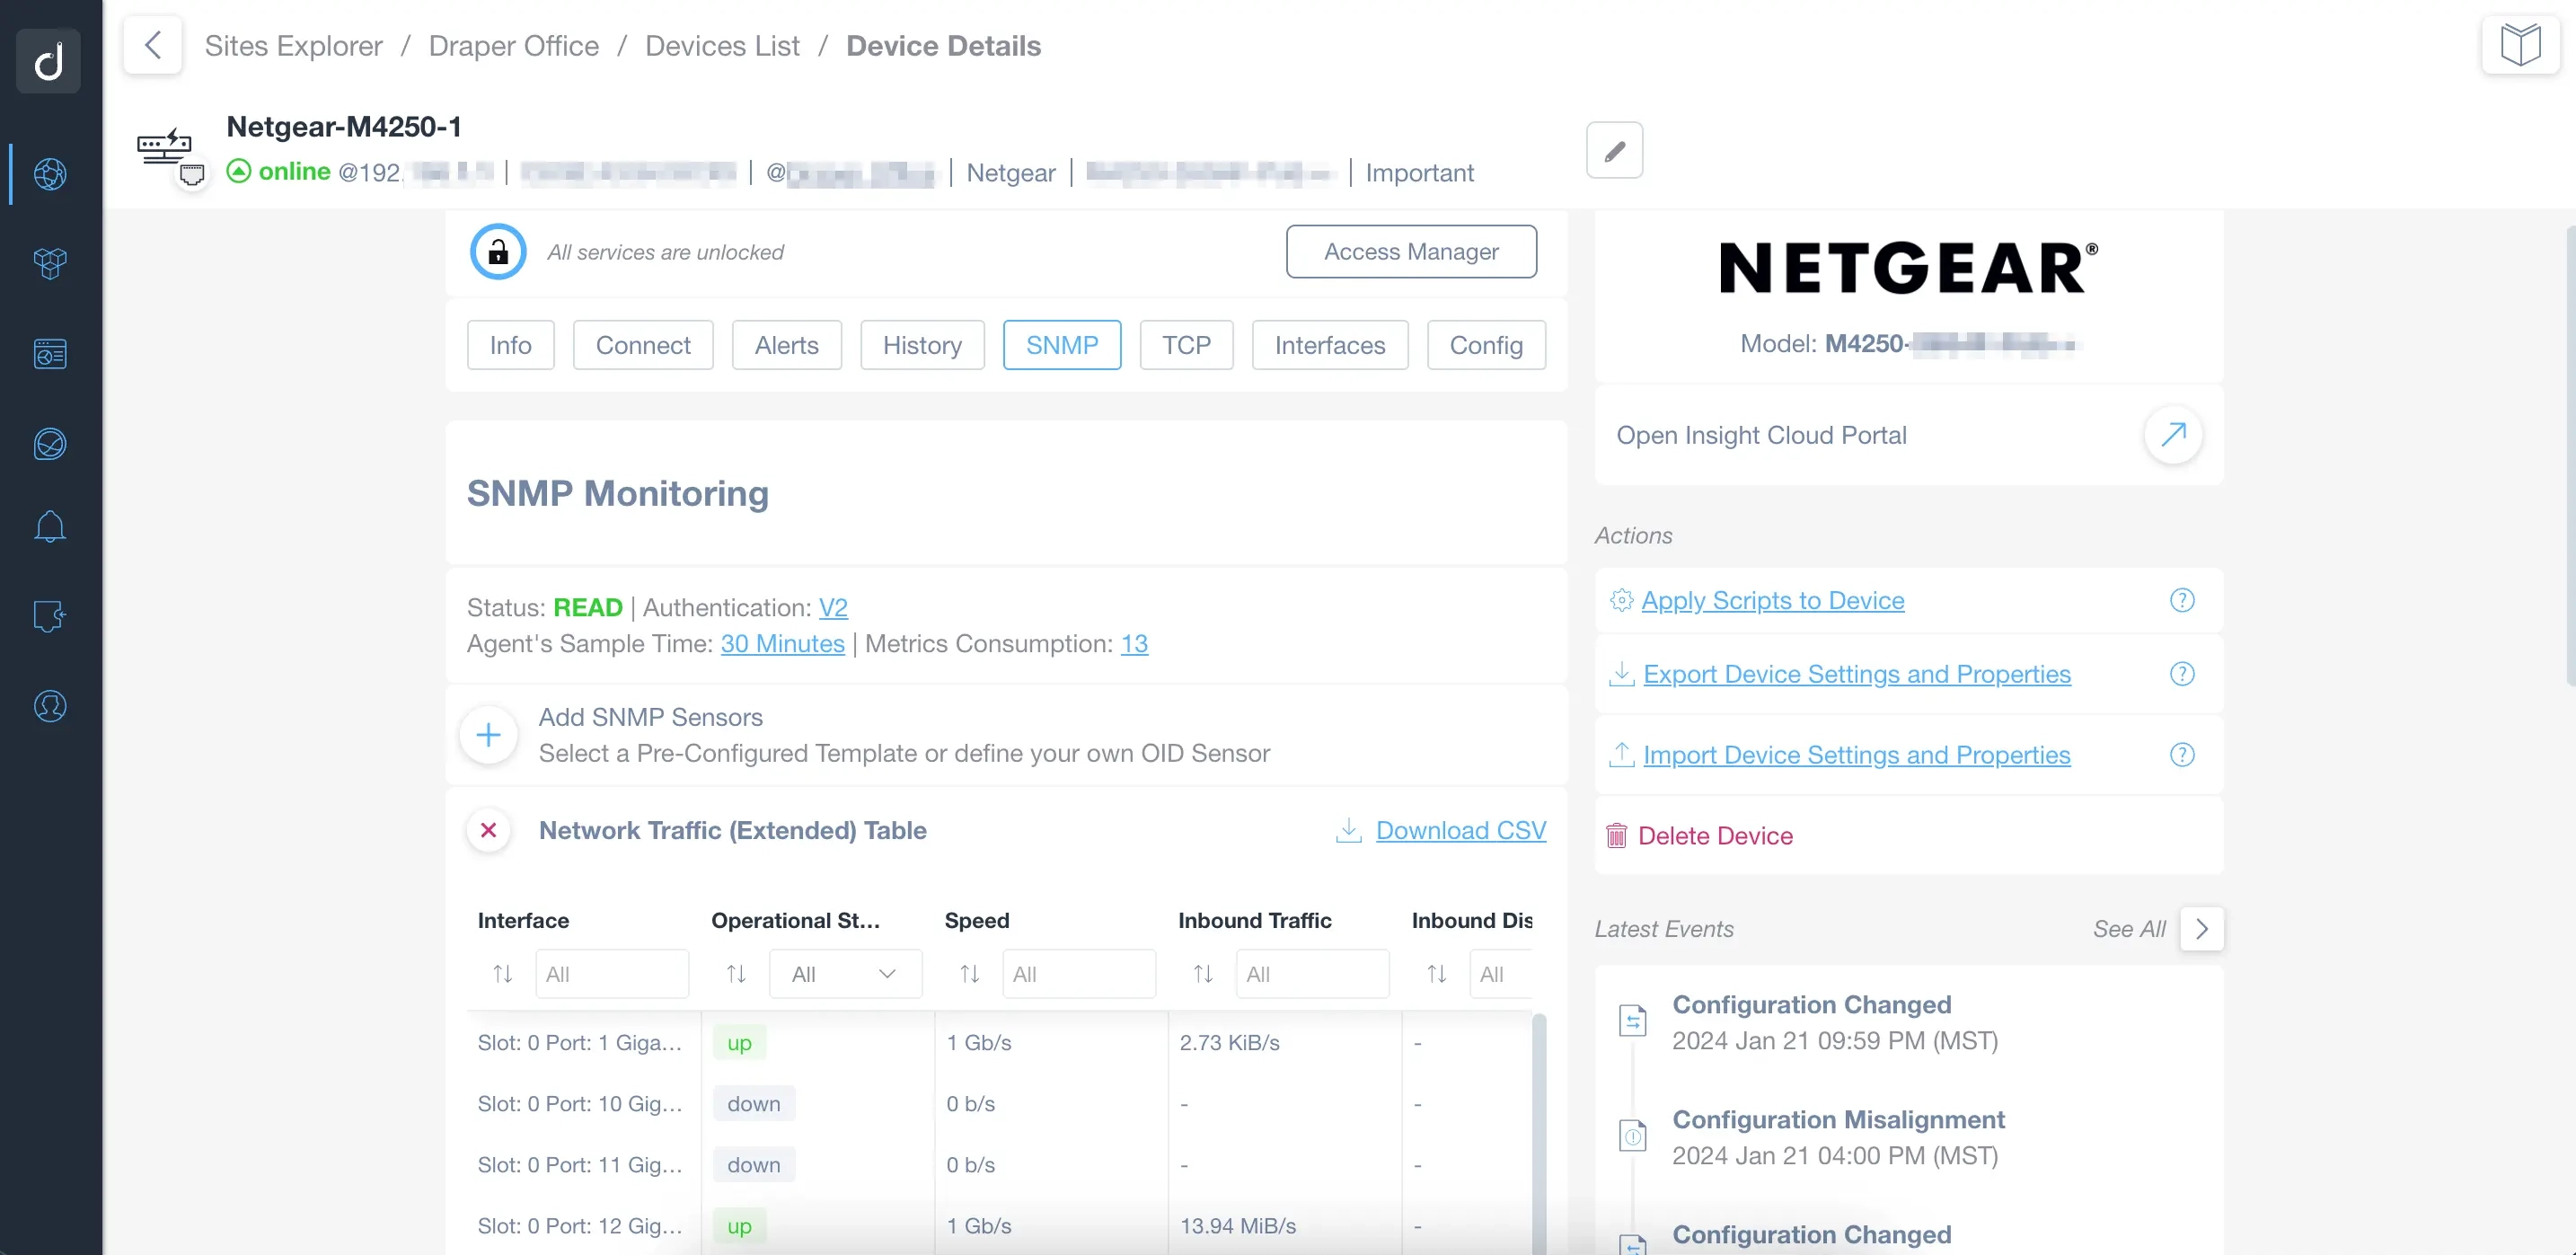The width and height of the screenshot is (2576, 1255).
Task: Sort the Speed column
Action: tap(970, 974)
